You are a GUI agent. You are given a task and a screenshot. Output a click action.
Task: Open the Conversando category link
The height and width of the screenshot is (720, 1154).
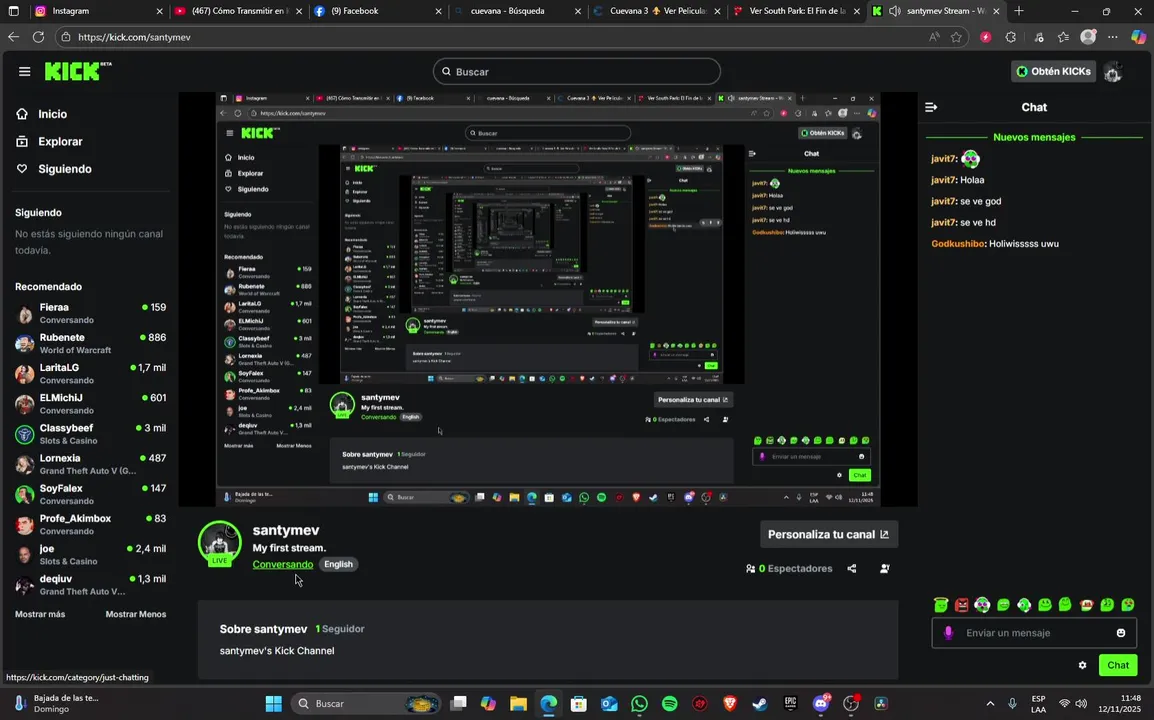[x=283, y=565]
